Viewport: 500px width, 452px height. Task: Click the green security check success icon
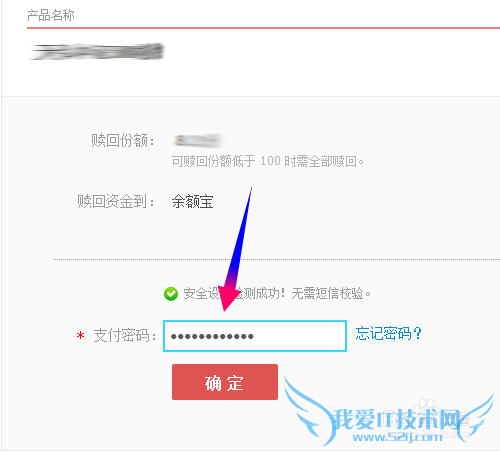coord(171,294)
